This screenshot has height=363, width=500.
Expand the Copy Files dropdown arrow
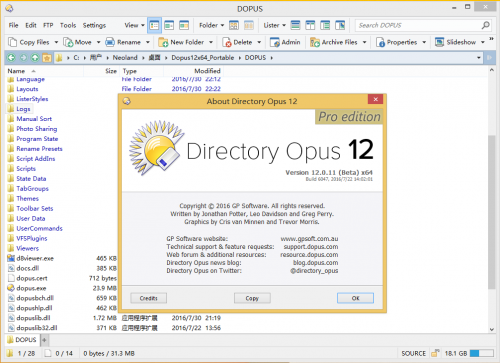pyautogui.click(x=56, y=42)
